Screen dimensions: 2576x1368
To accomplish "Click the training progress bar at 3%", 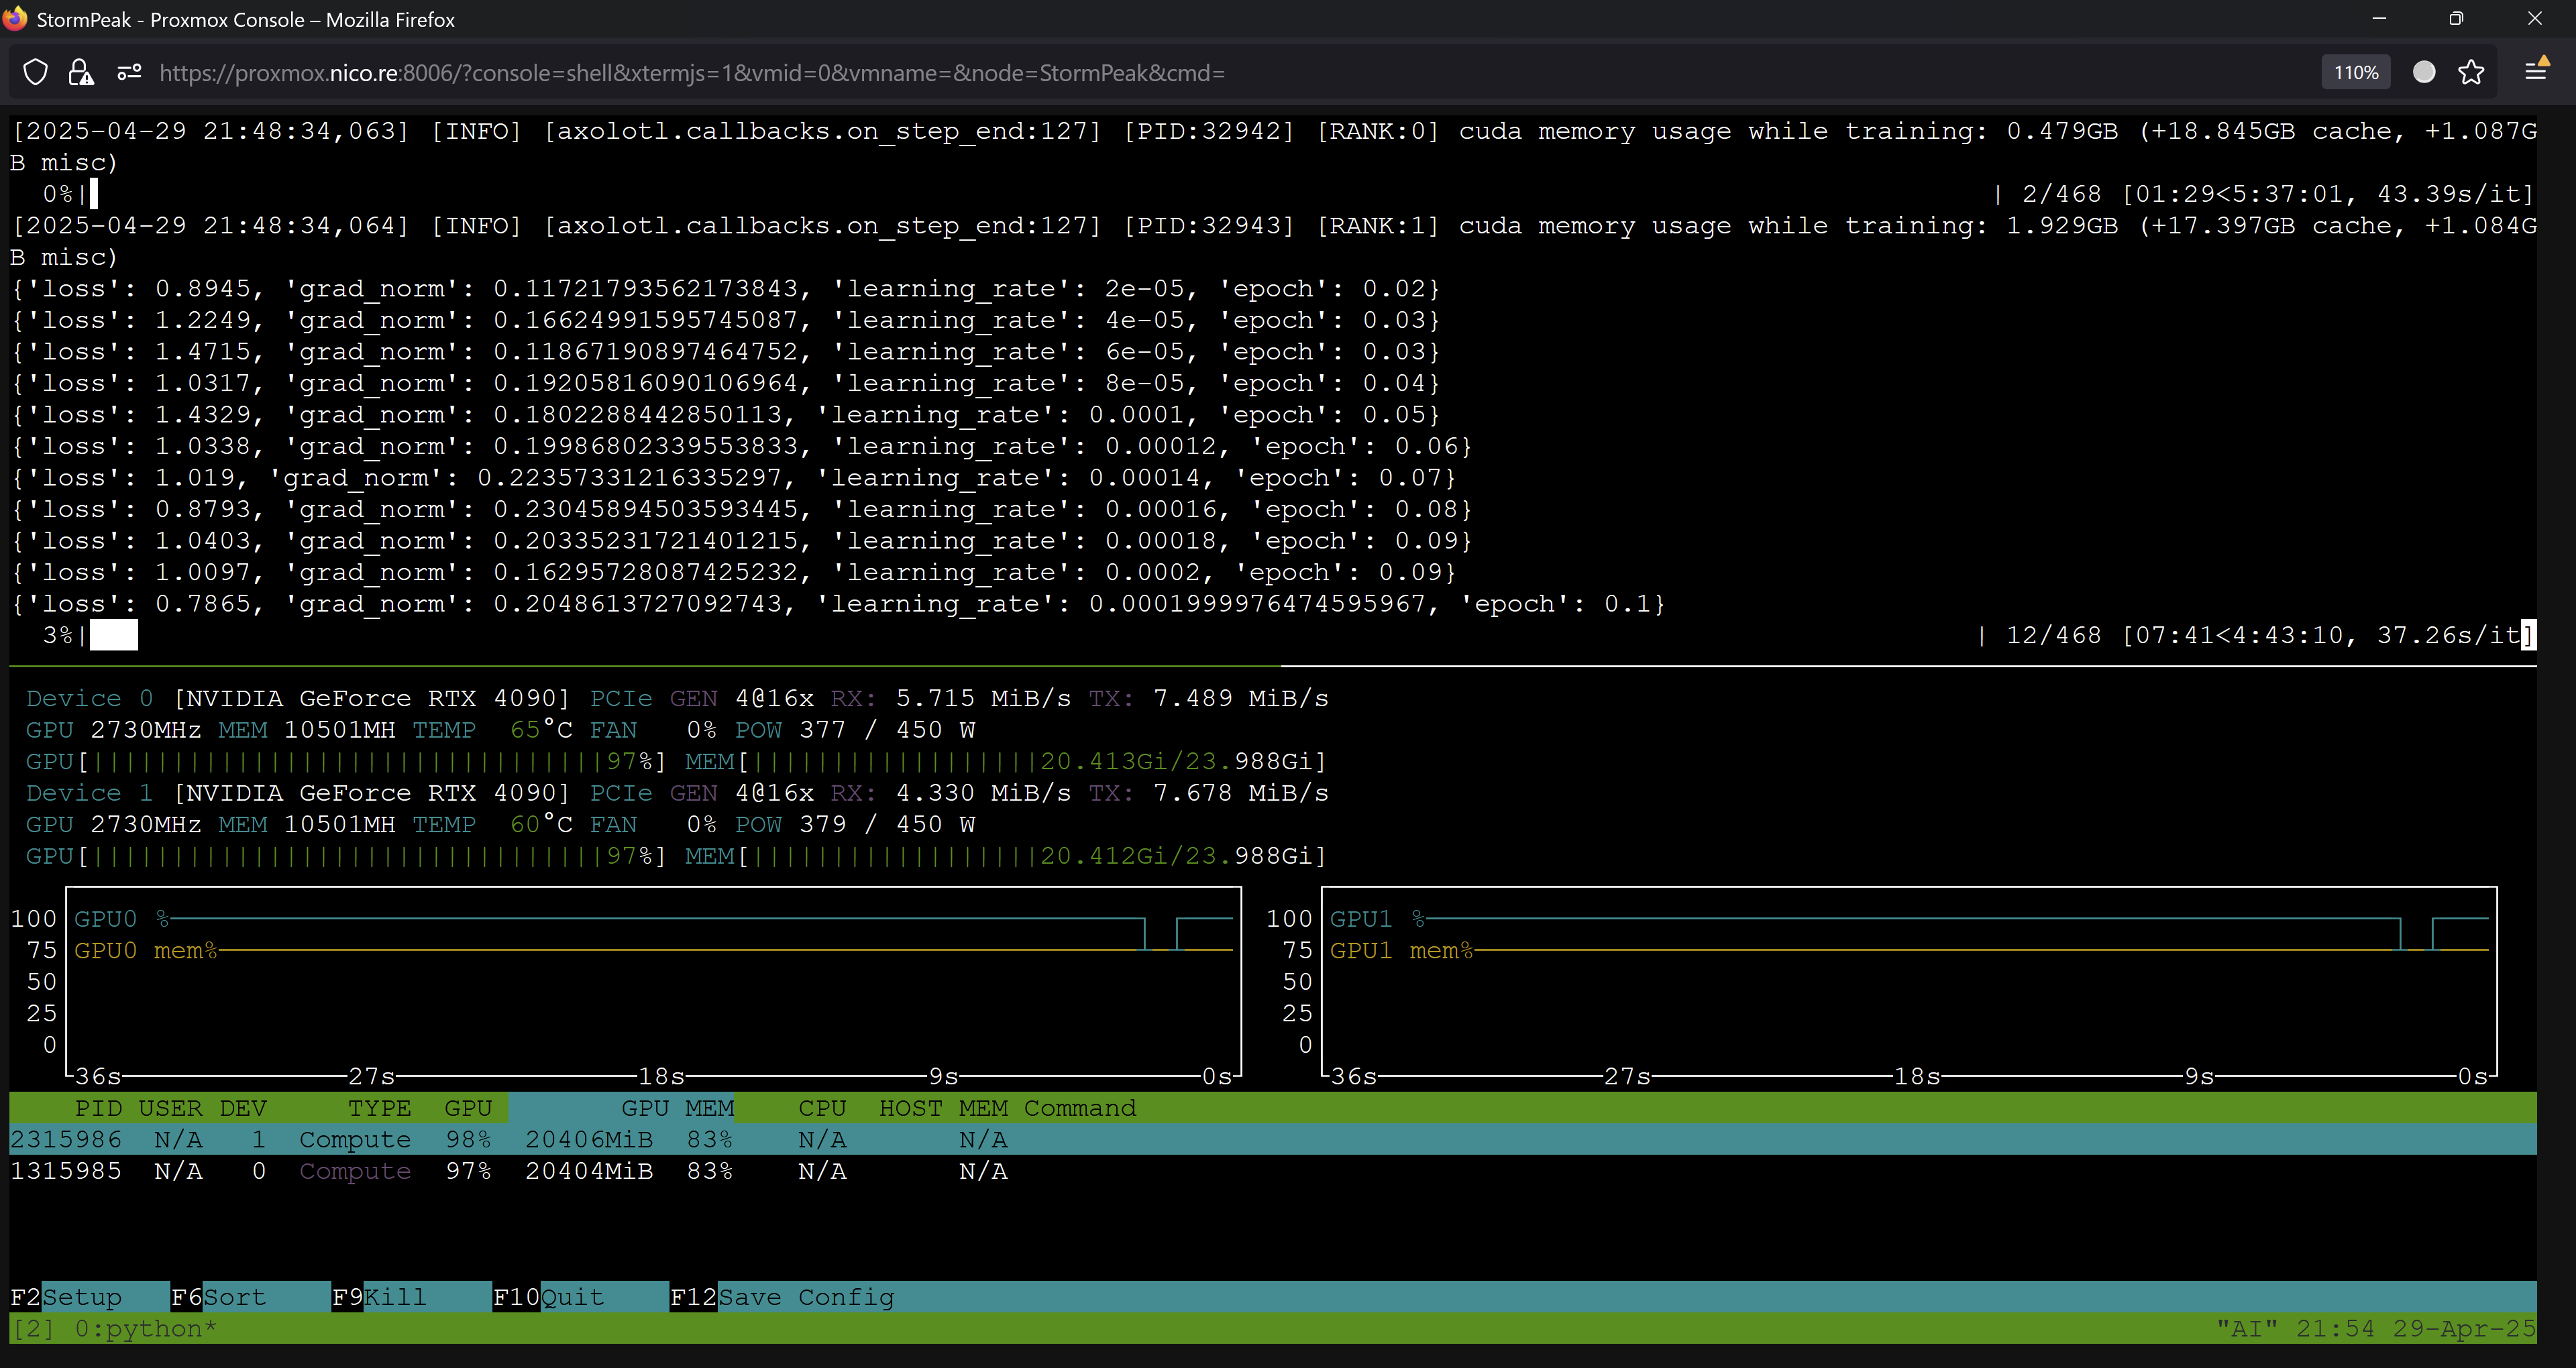I will click(113, 635).
